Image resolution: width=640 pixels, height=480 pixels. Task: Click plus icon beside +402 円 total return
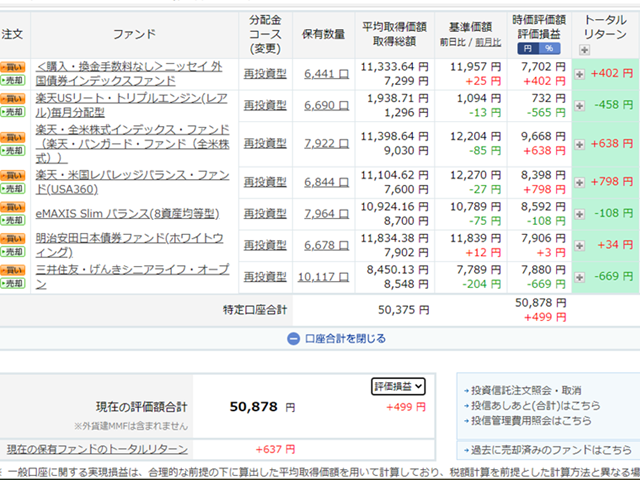[580, 75]
